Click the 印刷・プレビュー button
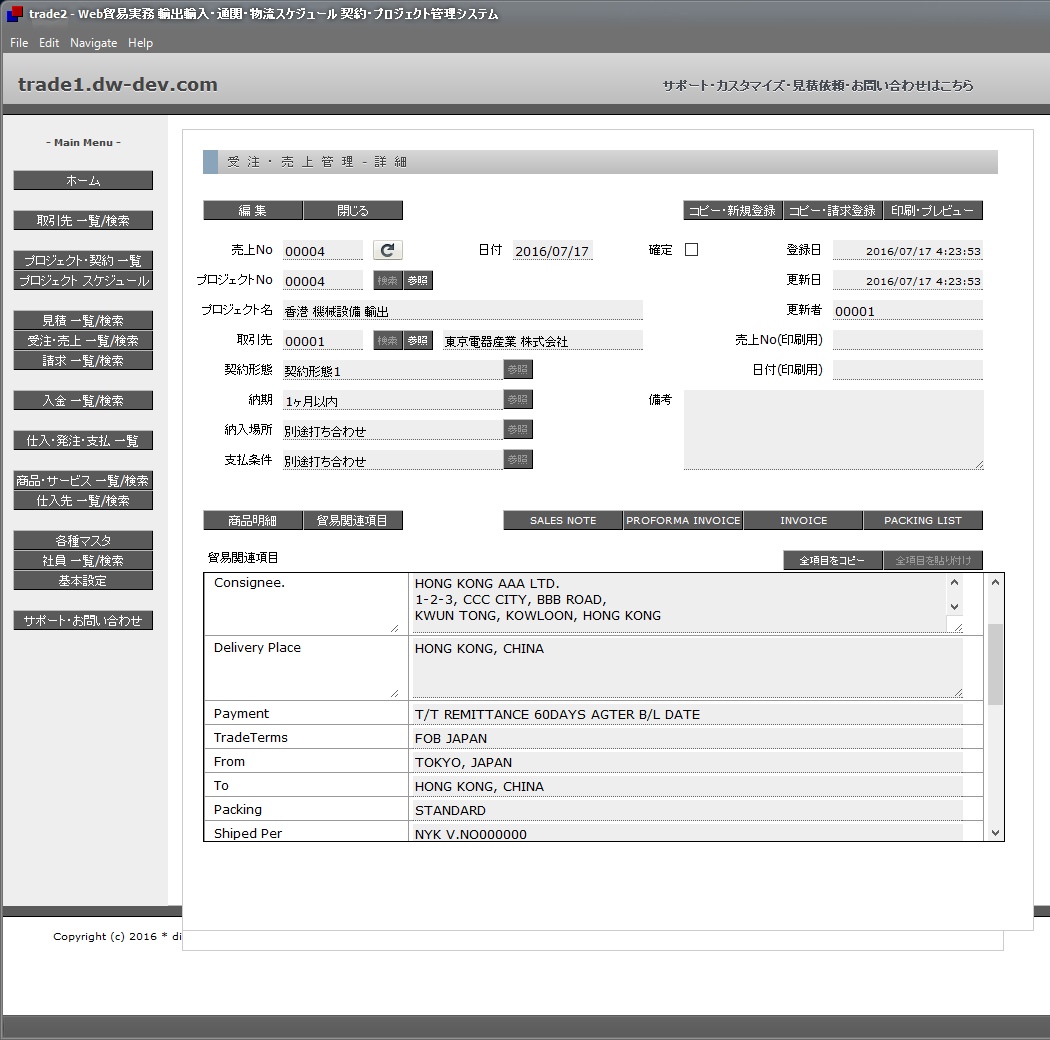This screenshot has height=1040, width=1050. coord(932,210)
